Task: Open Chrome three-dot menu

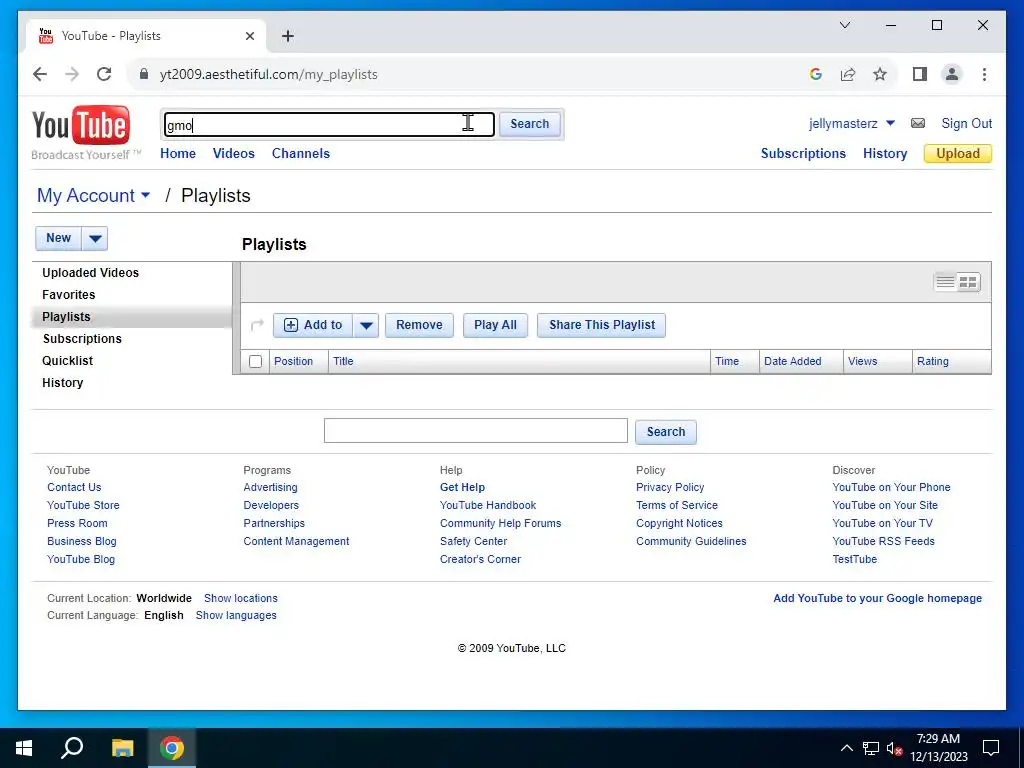Action: pyautogui.click(x=984, y=74)
